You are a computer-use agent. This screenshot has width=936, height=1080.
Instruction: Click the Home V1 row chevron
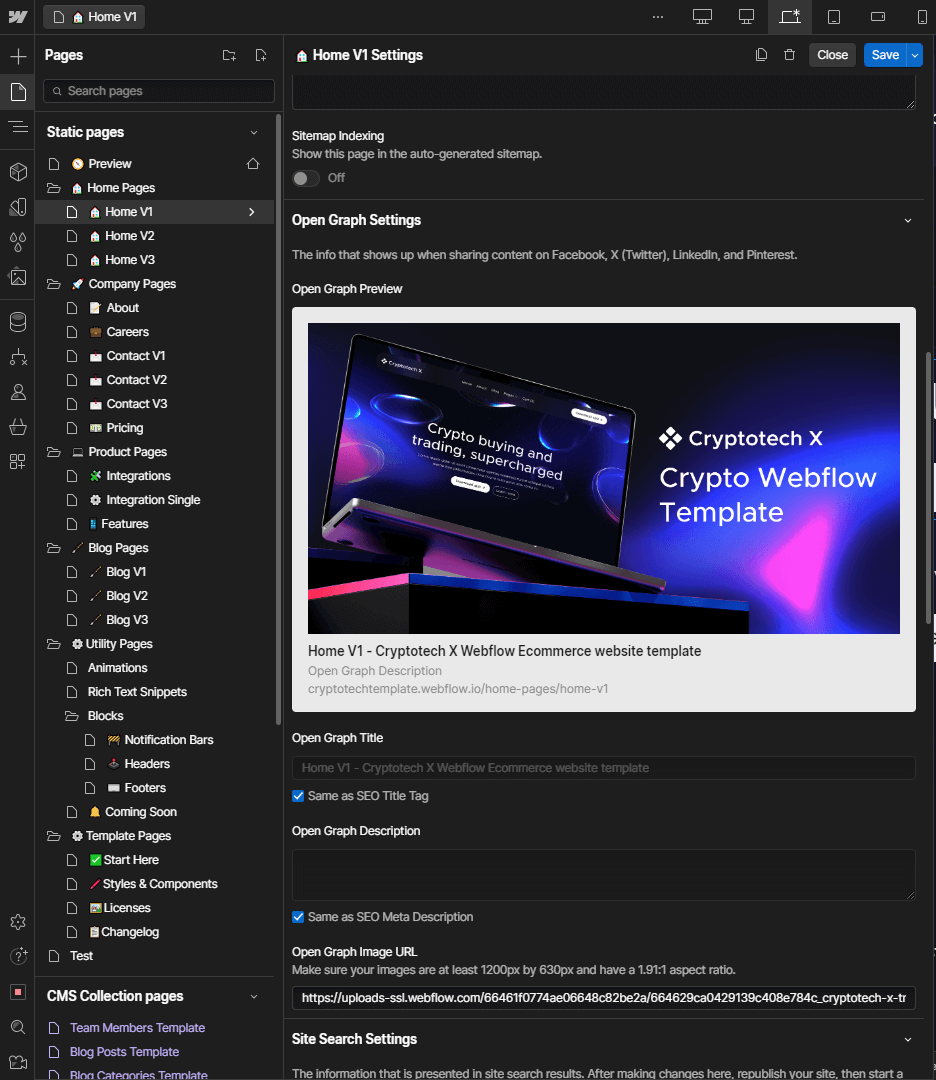pyautogui.click(x=251, y=212)
